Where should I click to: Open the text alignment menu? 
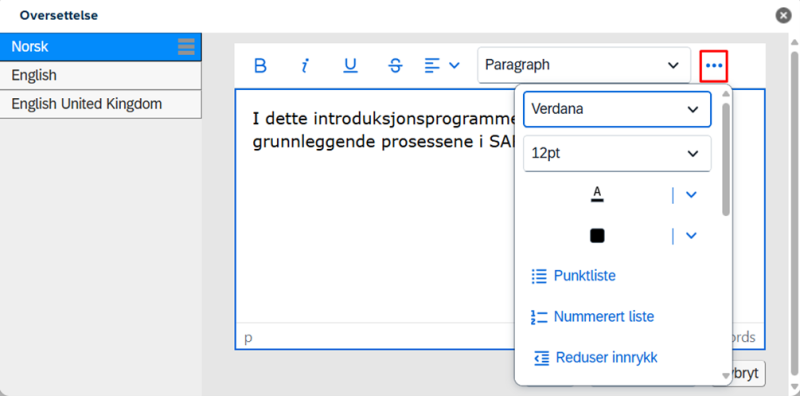pos(442,65)
